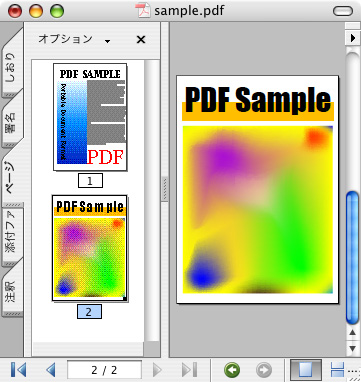Select the continuous page layout icon
The image size is (361, 382).
[338, 370]
